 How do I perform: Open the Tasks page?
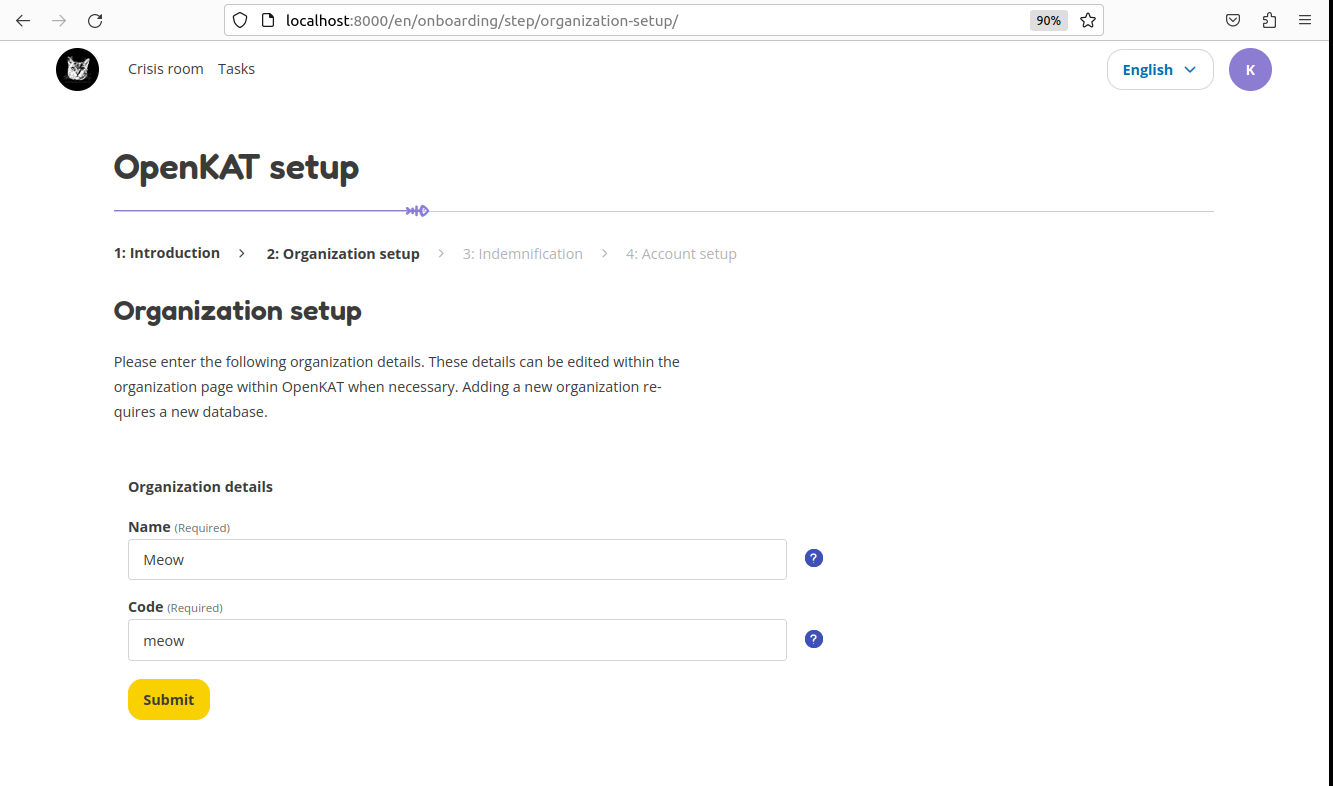tap(237, 69)
